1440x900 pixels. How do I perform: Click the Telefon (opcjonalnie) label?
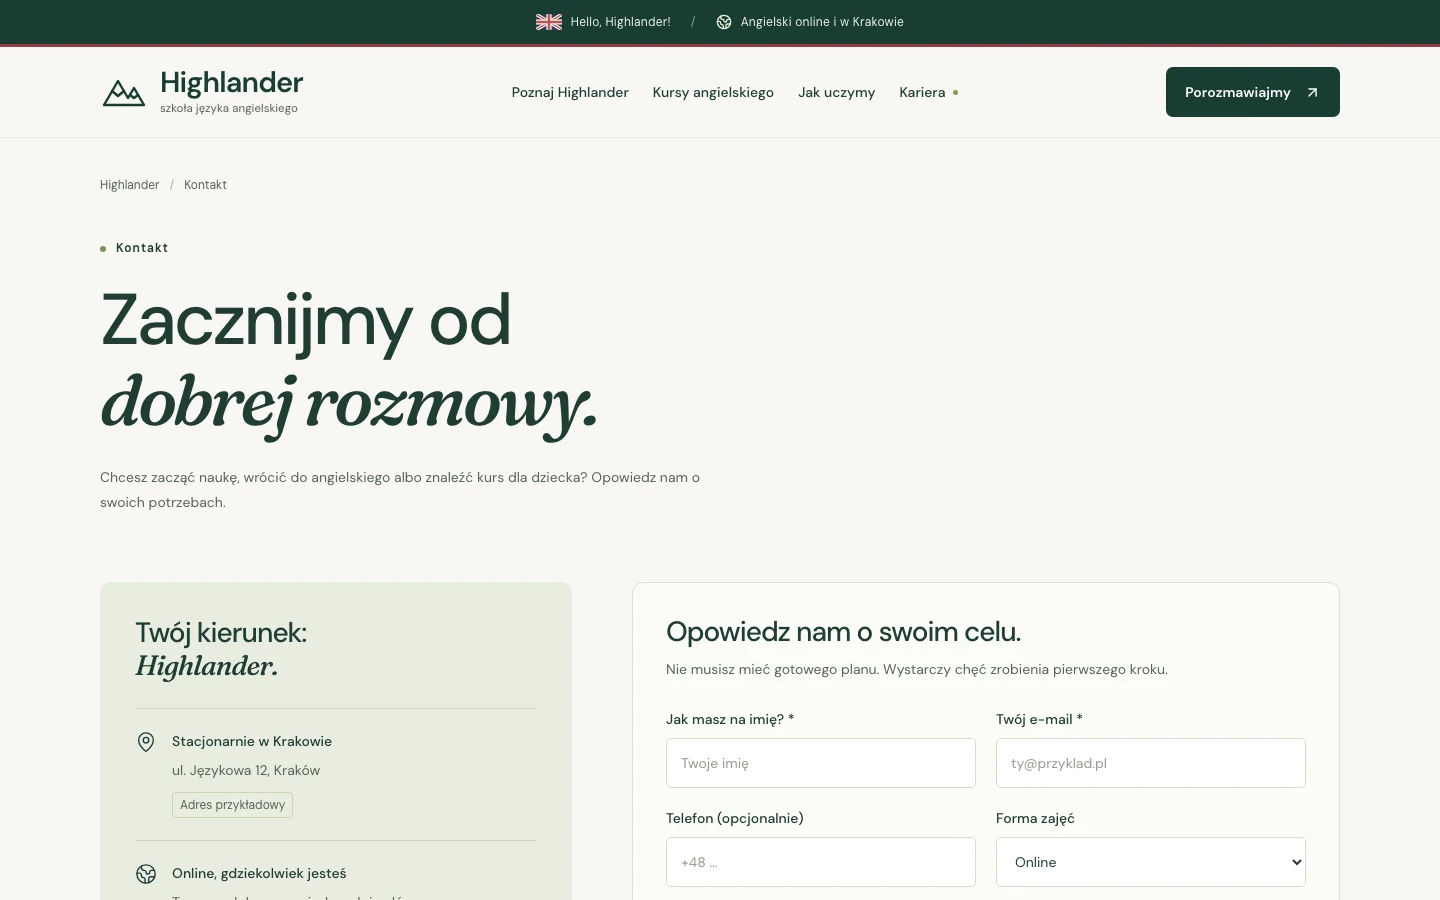click(x=735, y=818)
